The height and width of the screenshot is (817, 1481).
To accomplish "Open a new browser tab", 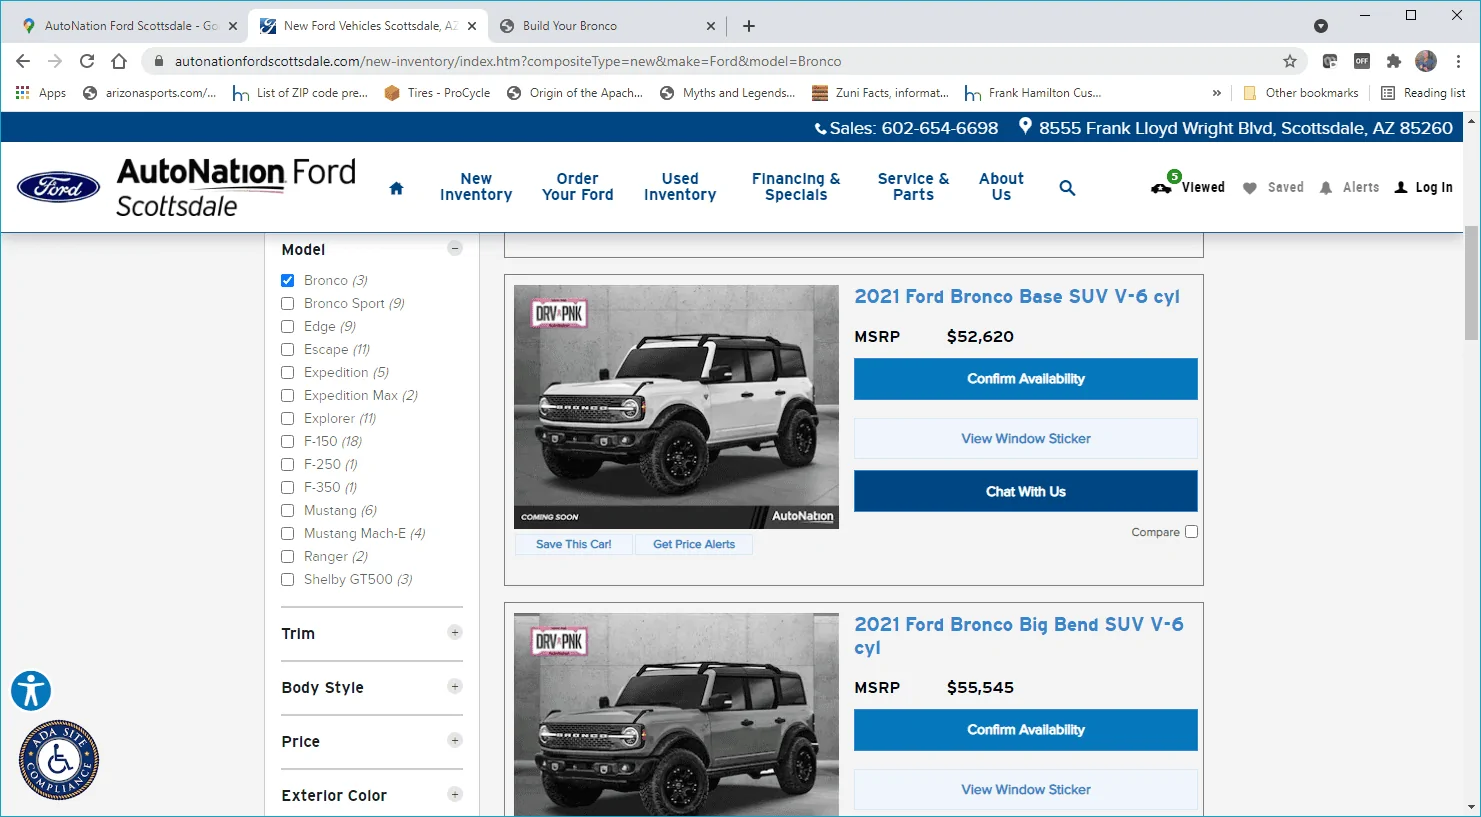I will (x=749, y=26).
